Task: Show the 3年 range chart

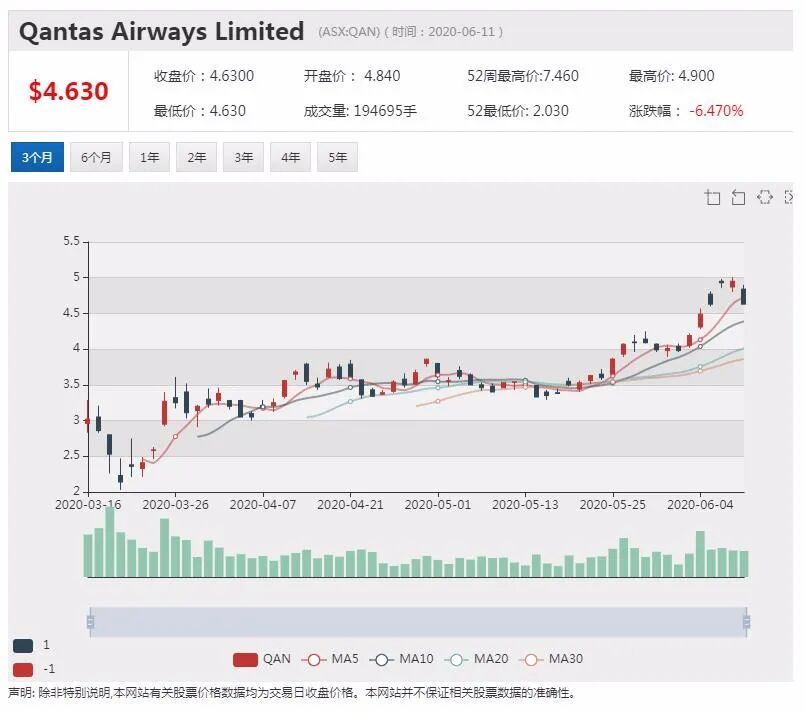Action: click(243, 157)
